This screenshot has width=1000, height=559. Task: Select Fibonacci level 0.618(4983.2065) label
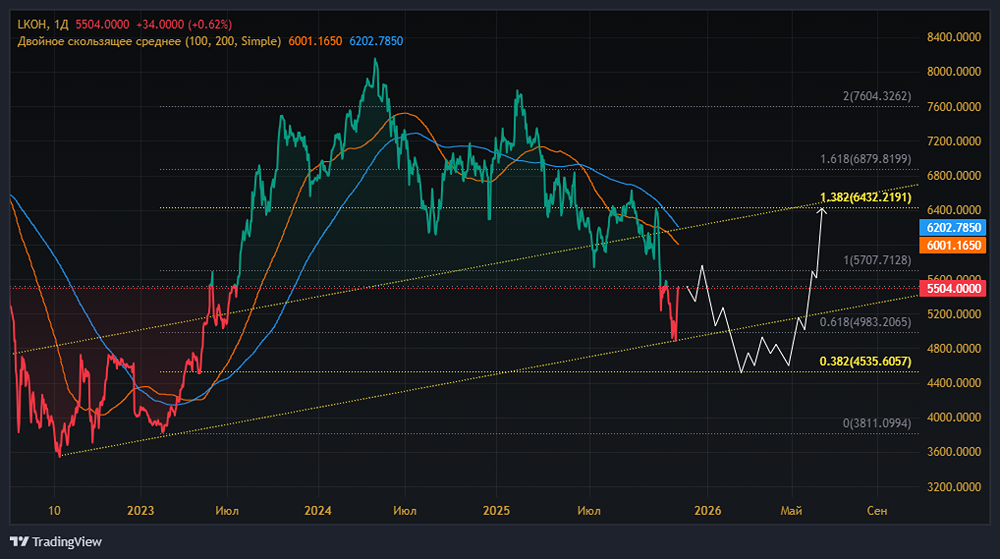(865, 322)
